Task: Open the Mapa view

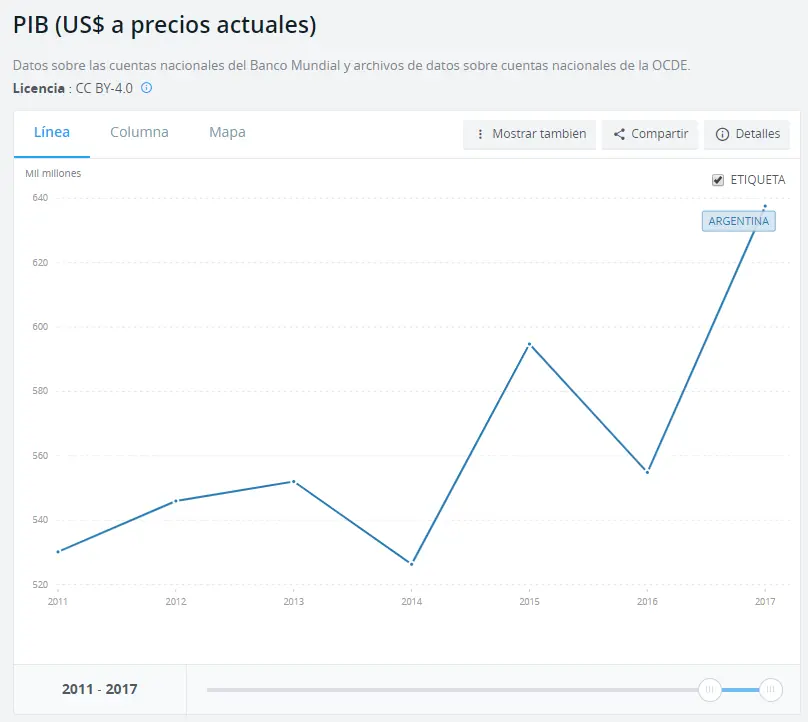Action: pos(227,132)
